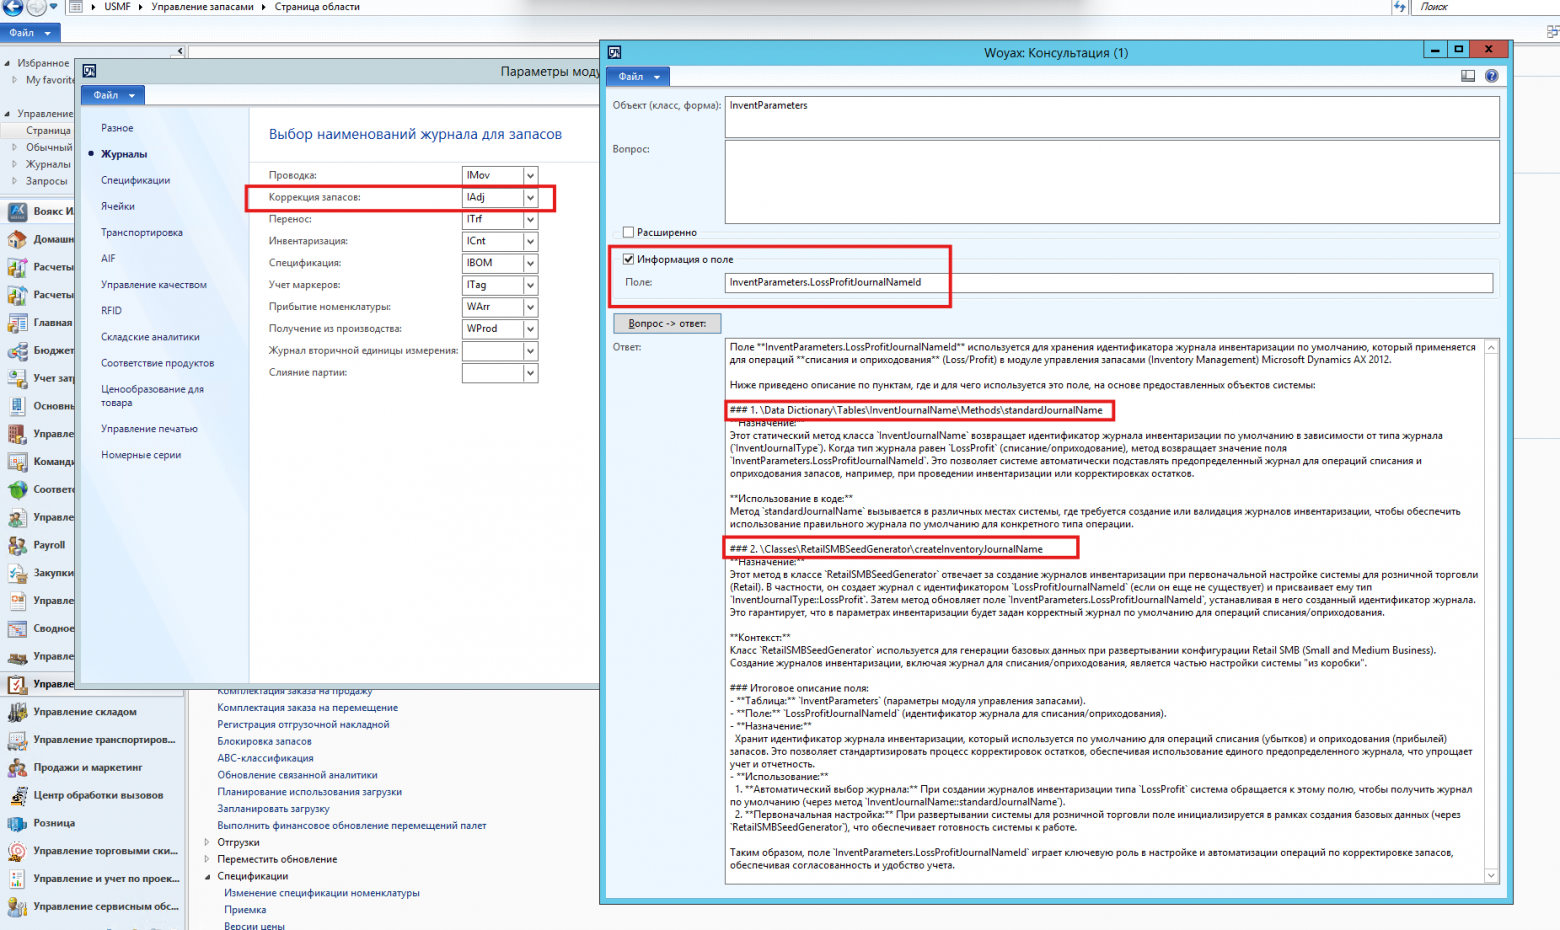The width and height of the screenshot is (1560, 930).
Task: Open Центр обработки вызовов module icon
Action: click(x=17, y=796)
